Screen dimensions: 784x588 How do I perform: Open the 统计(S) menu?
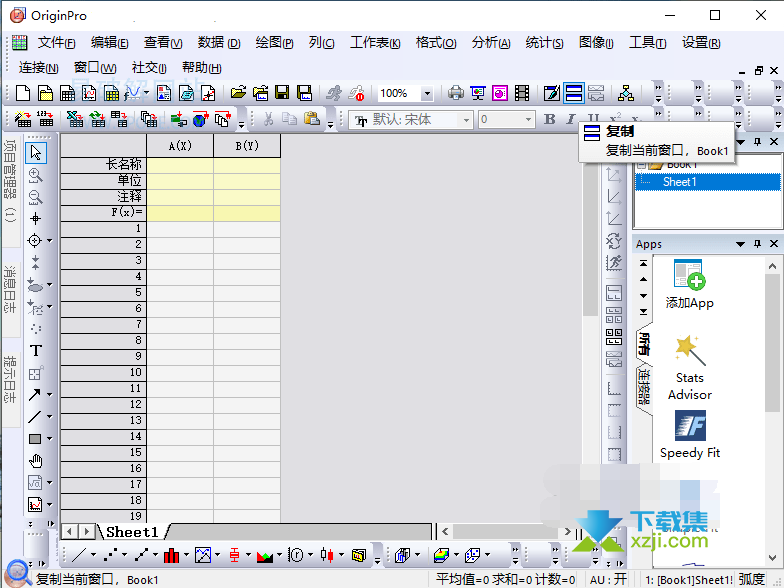(x=544, y=43)
